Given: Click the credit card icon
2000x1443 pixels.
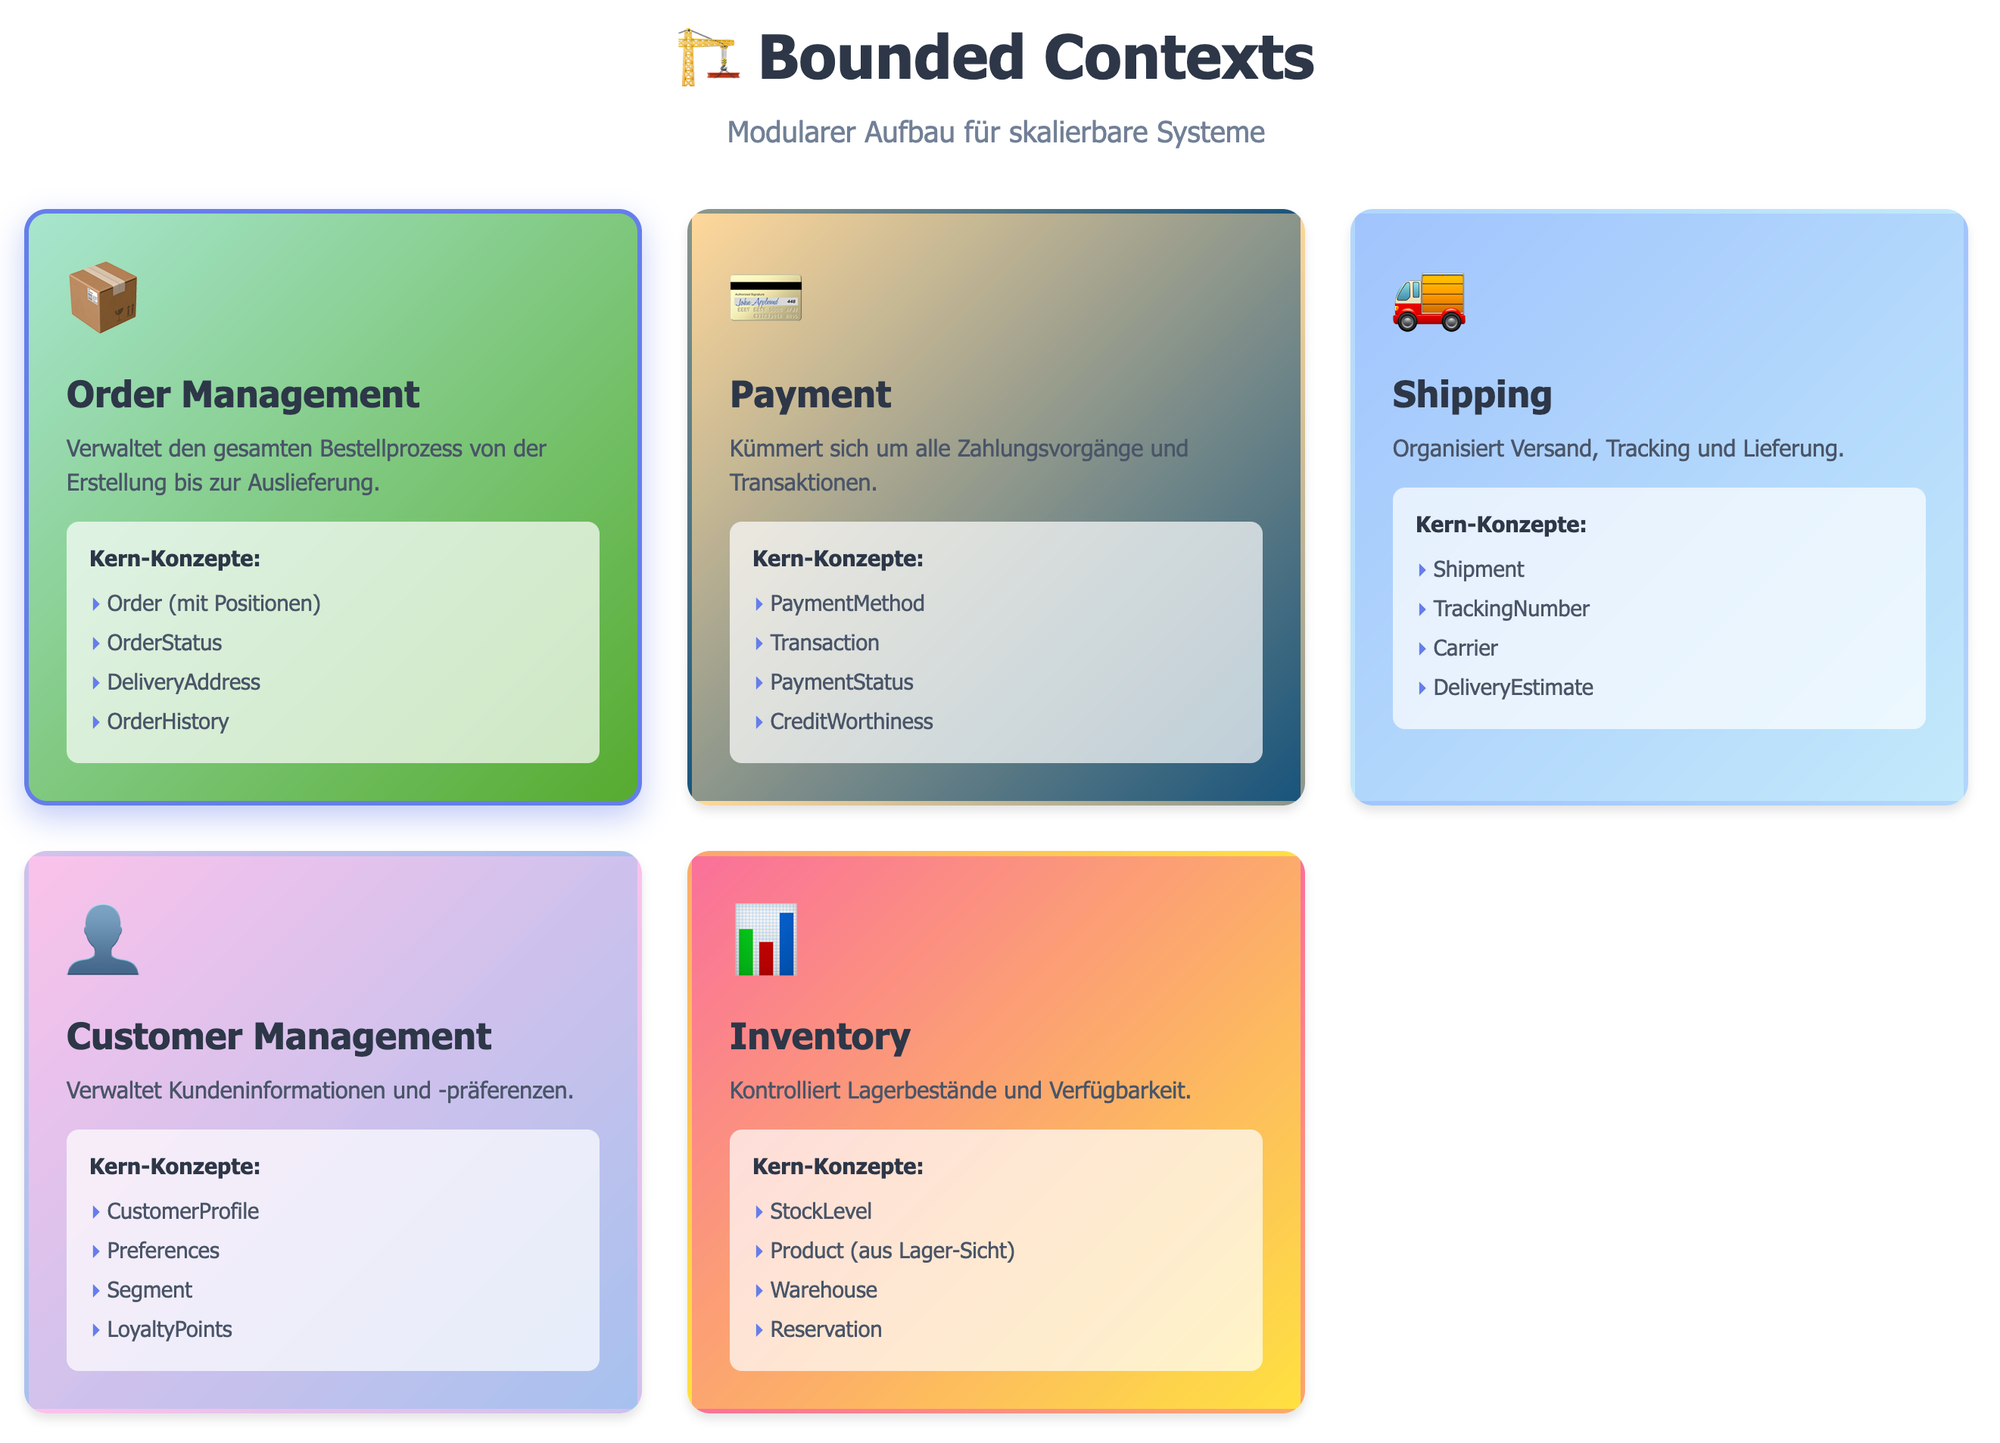Looking at the screenshot, I should click(x=766, y=298).
